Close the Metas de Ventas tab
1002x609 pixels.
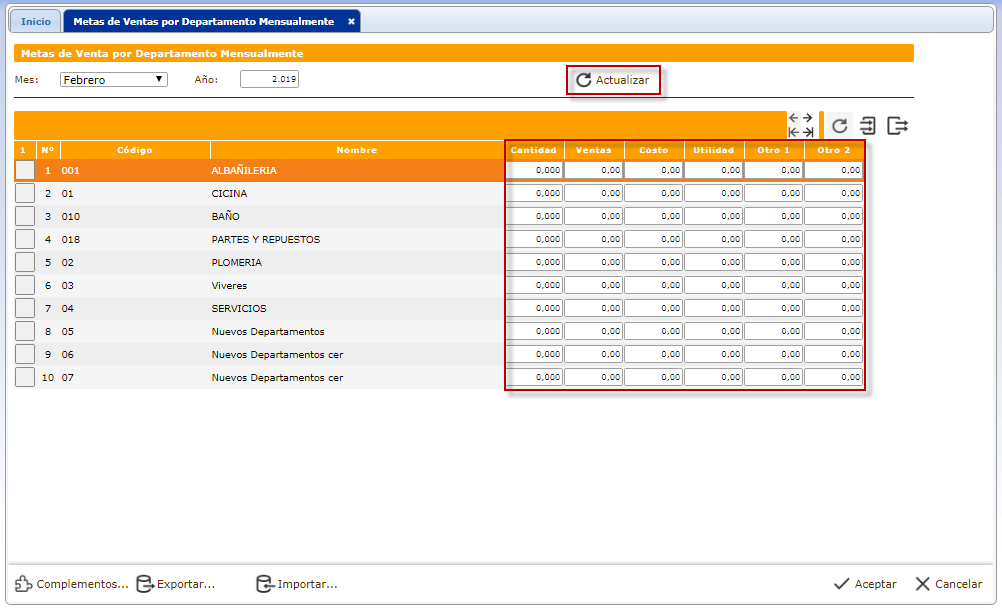click(x=351, y=21)
